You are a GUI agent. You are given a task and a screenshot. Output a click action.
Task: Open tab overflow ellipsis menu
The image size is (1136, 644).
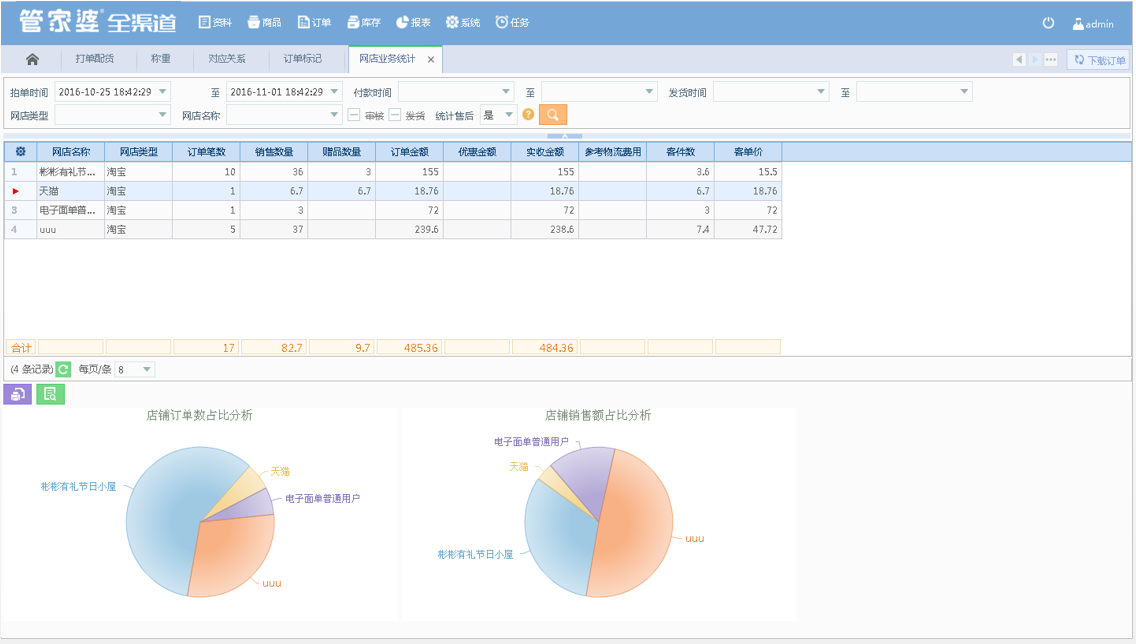(x=1051, y=59)
